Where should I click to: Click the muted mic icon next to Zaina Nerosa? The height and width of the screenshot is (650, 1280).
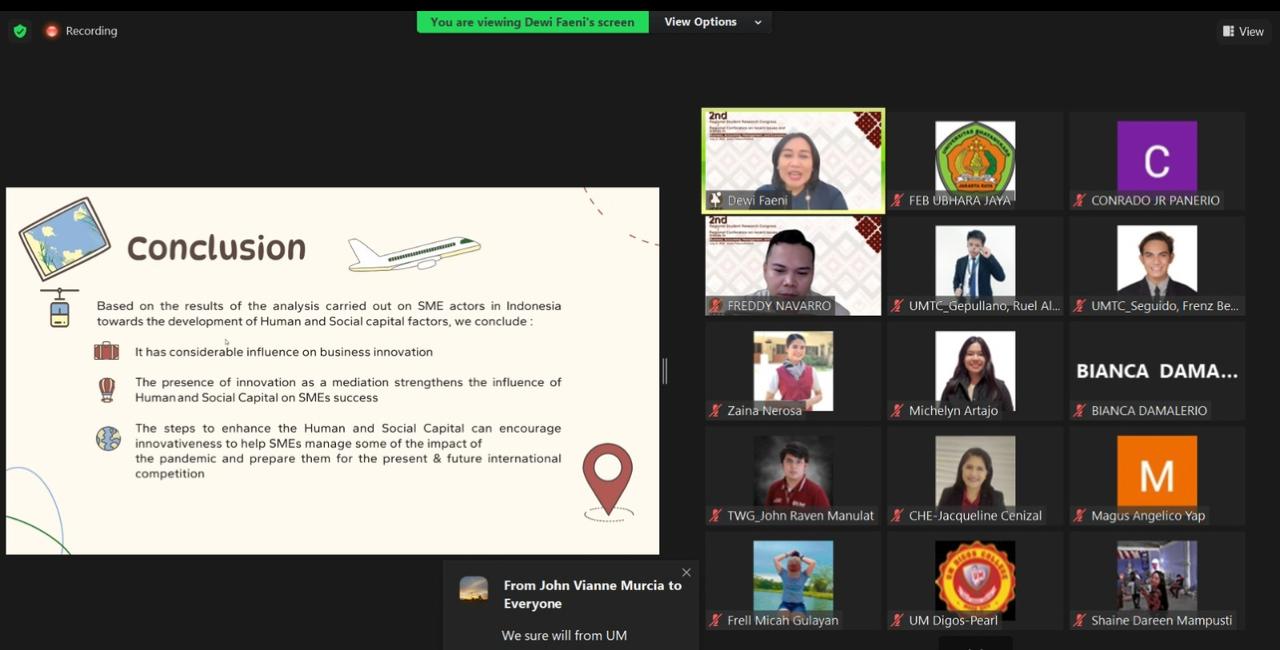[x=716, y=411]
